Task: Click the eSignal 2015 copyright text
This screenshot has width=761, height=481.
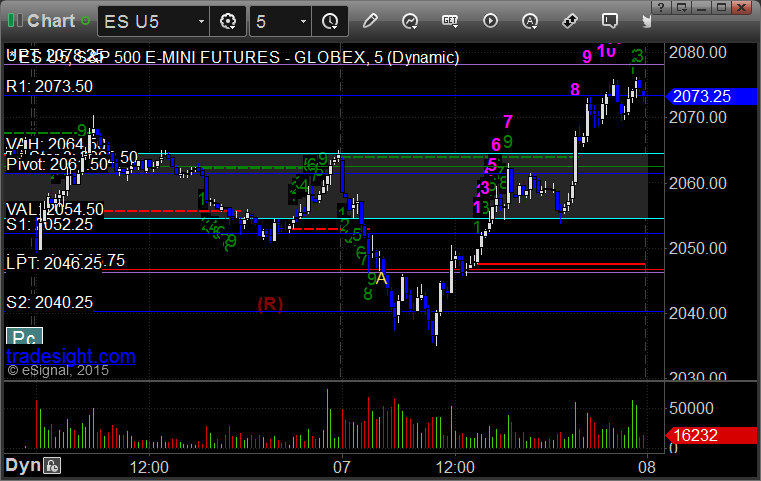Action: click(x=58, y=371)
